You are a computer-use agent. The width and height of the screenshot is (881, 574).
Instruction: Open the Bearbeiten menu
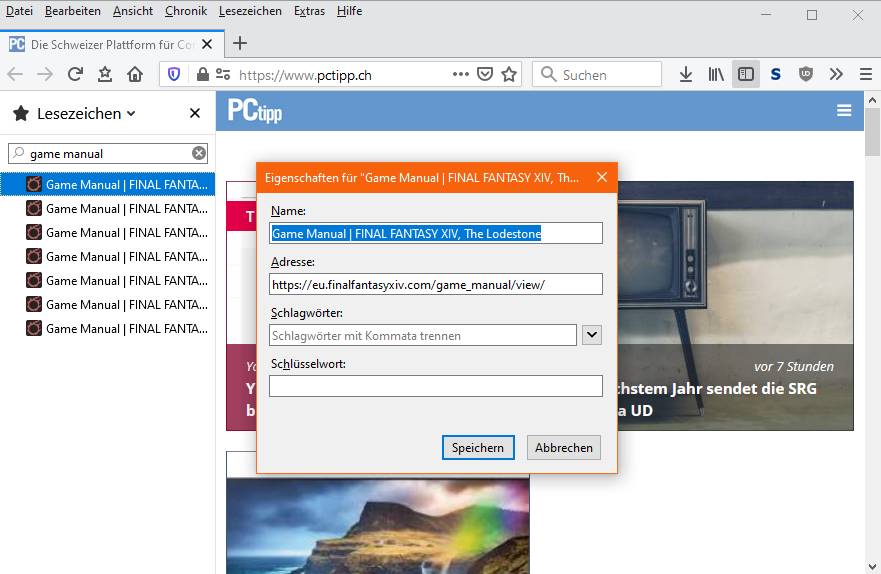[x=72, y=11]
